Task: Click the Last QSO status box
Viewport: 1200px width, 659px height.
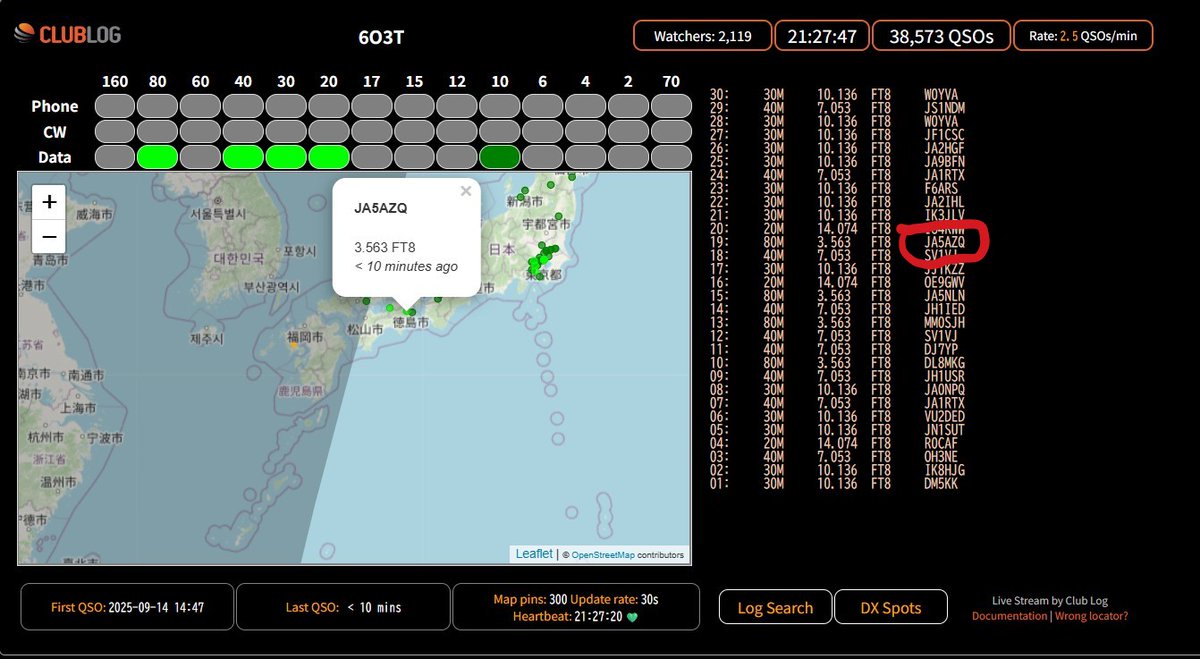Action: 344,607
